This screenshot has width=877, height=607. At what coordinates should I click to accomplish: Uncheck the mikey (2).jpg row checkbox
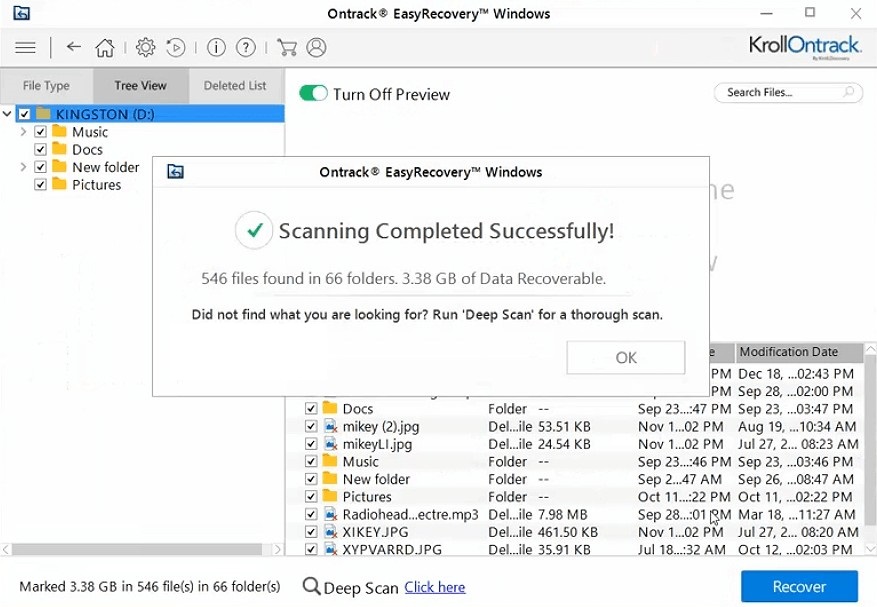point(311,426)
